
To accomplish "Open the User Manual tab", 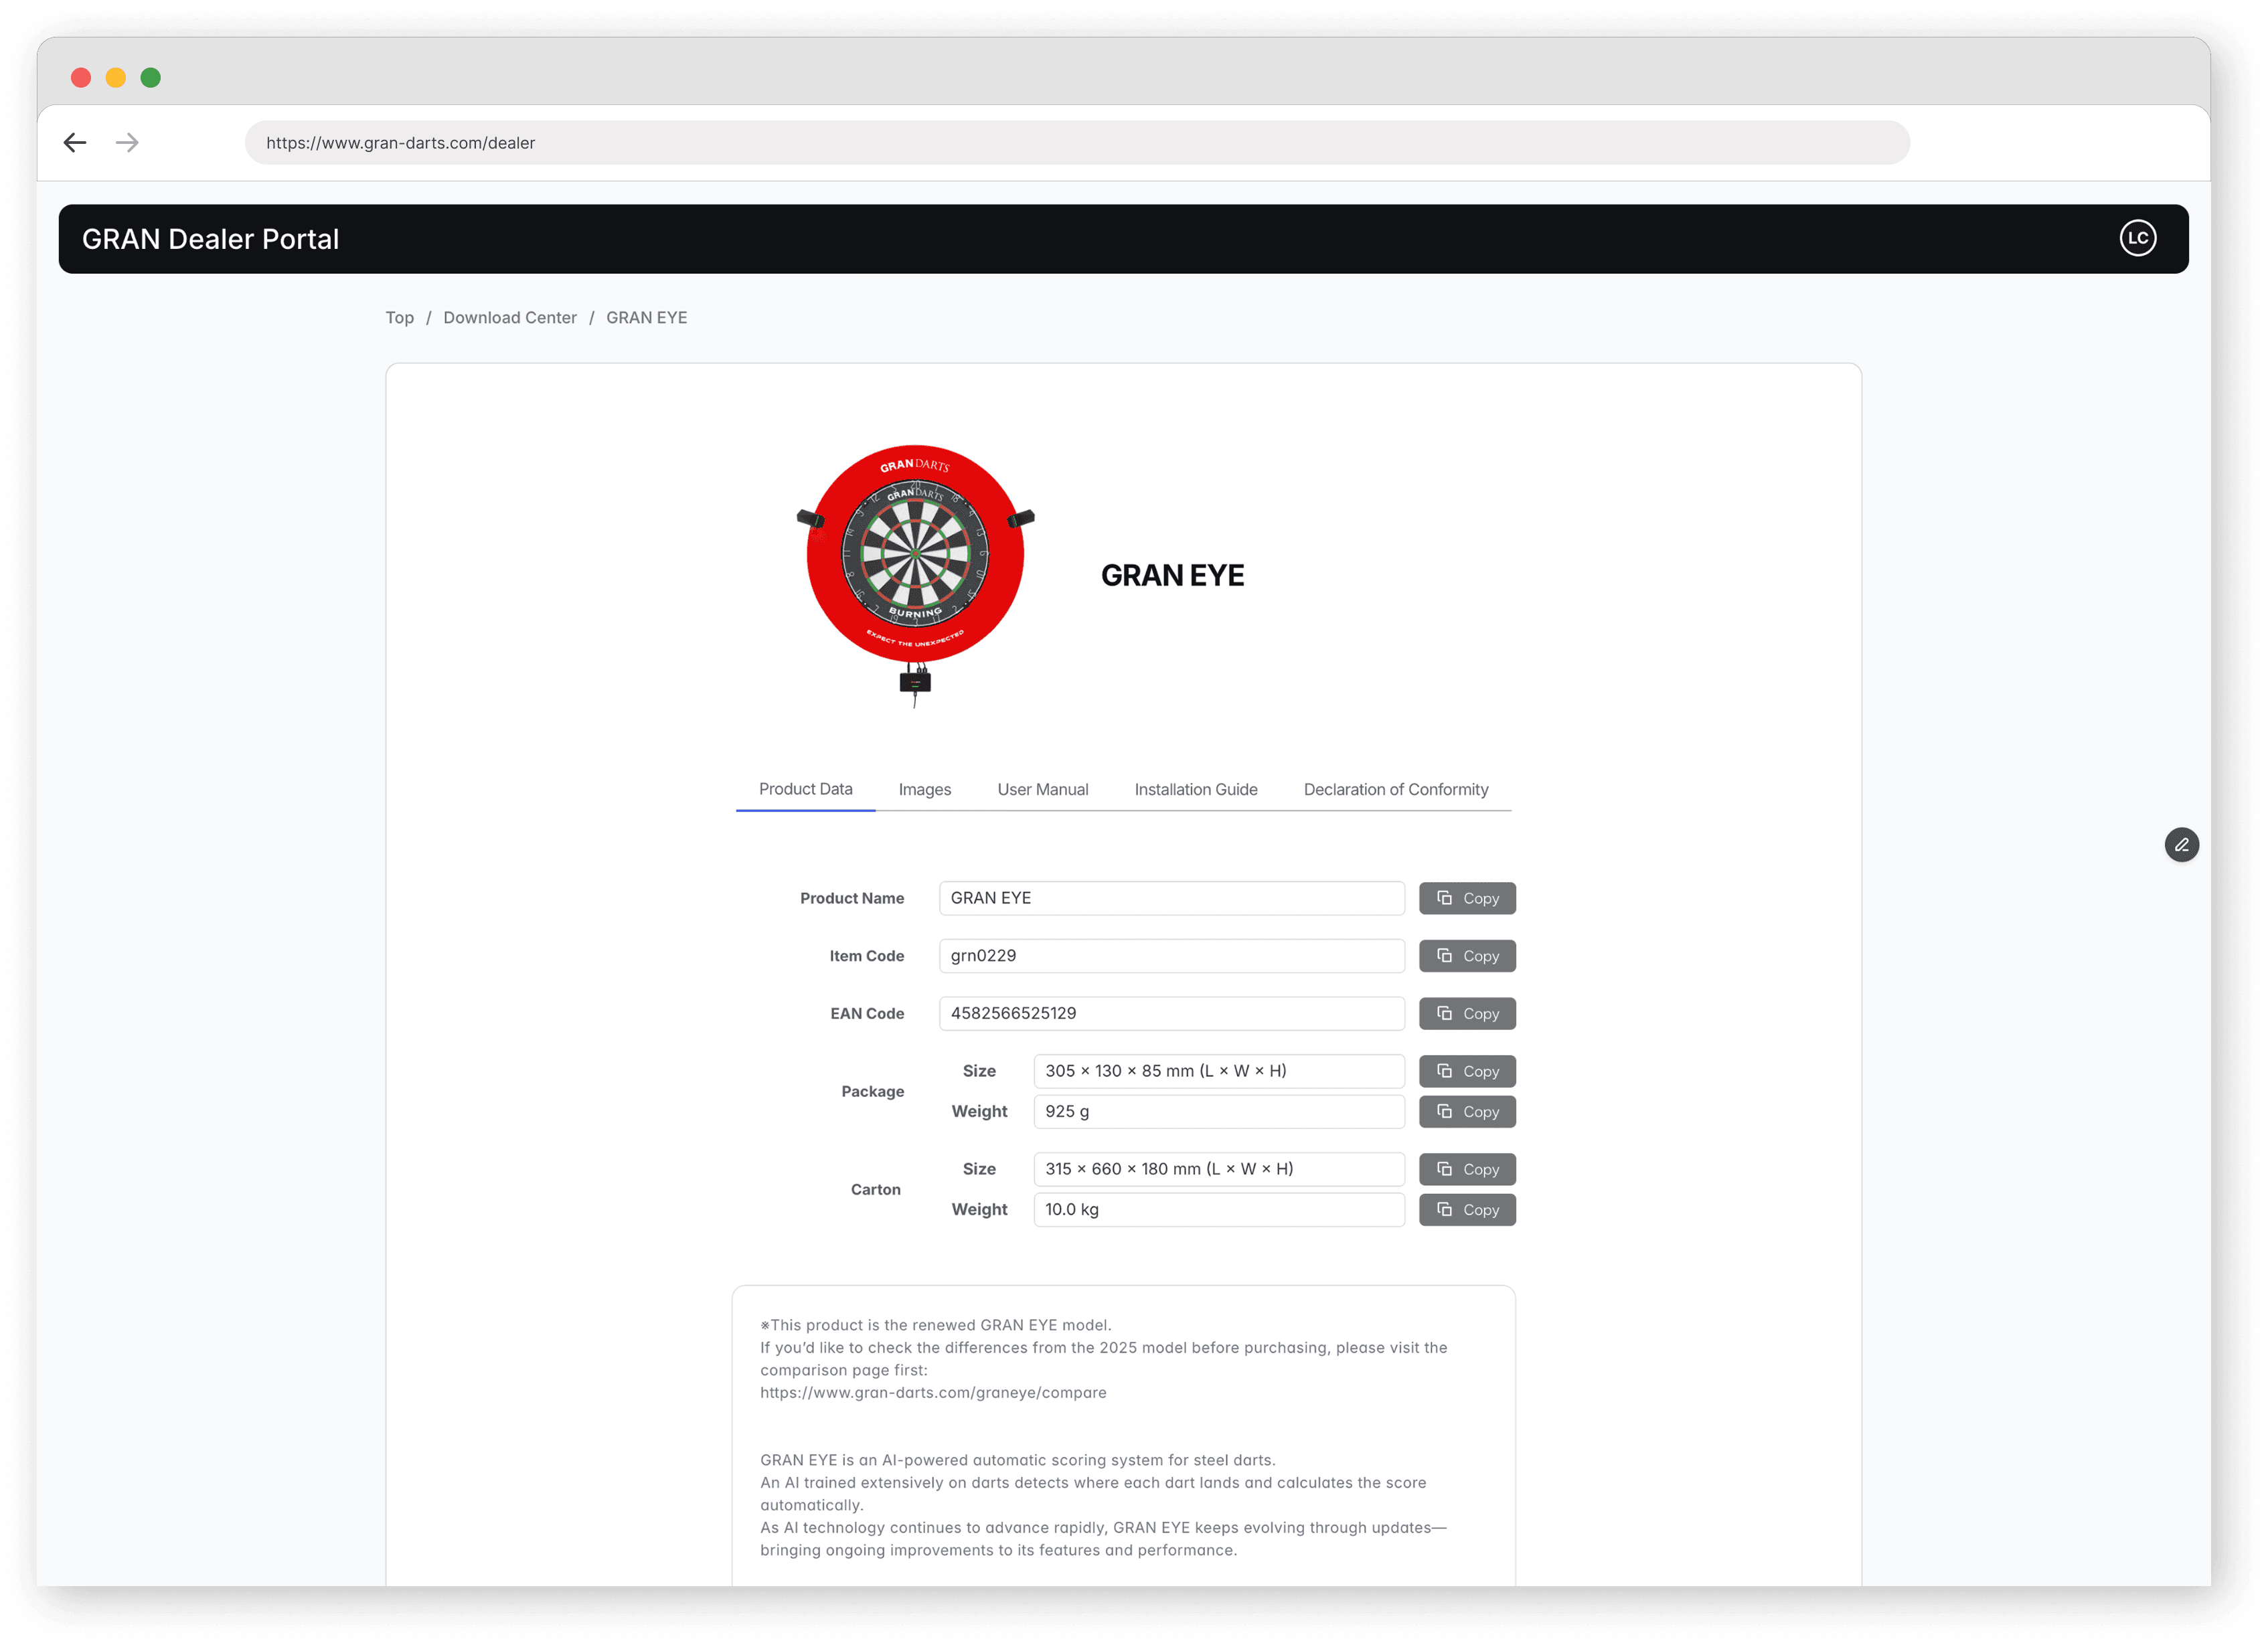I will (1042, 790).
